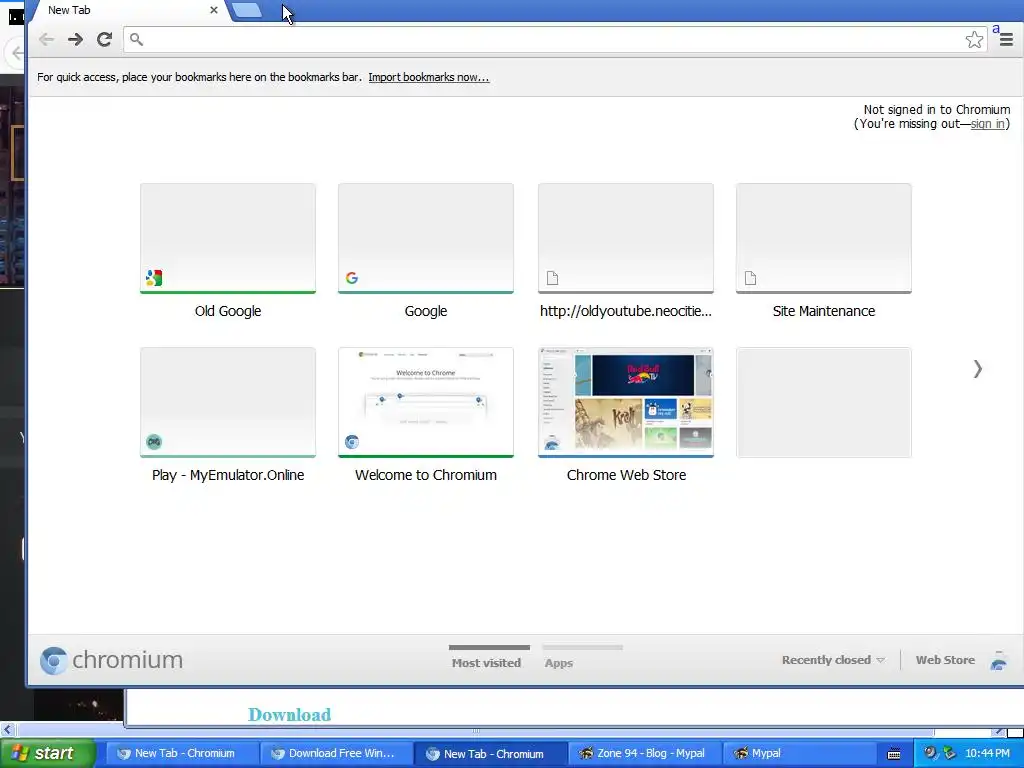Switch to first New Tab - Chromium taskbar item

181,753
